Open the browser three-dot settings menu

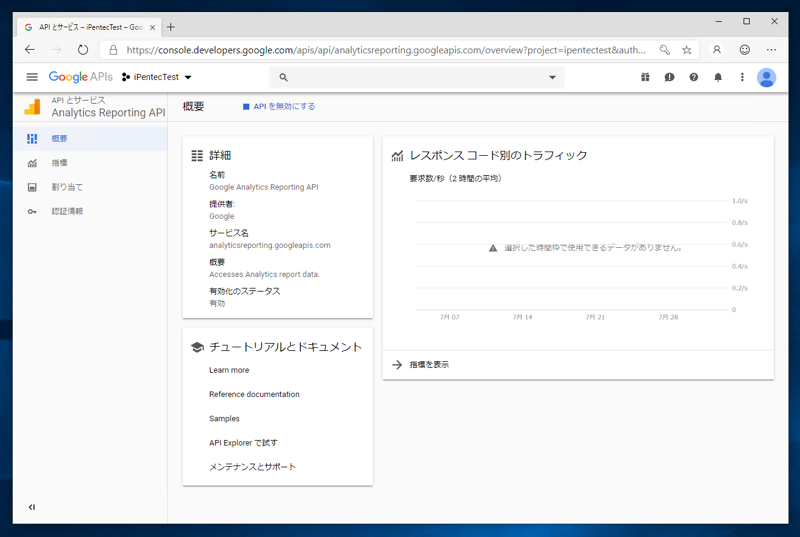click(x=771, y=49)
